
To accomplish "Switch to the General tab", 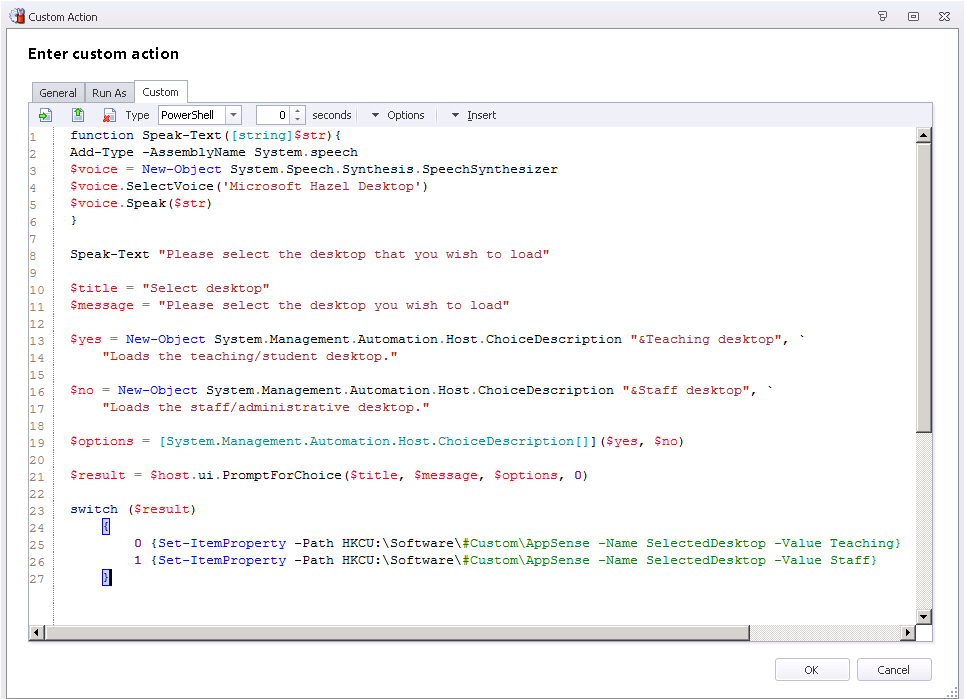I will pos(58,93).
